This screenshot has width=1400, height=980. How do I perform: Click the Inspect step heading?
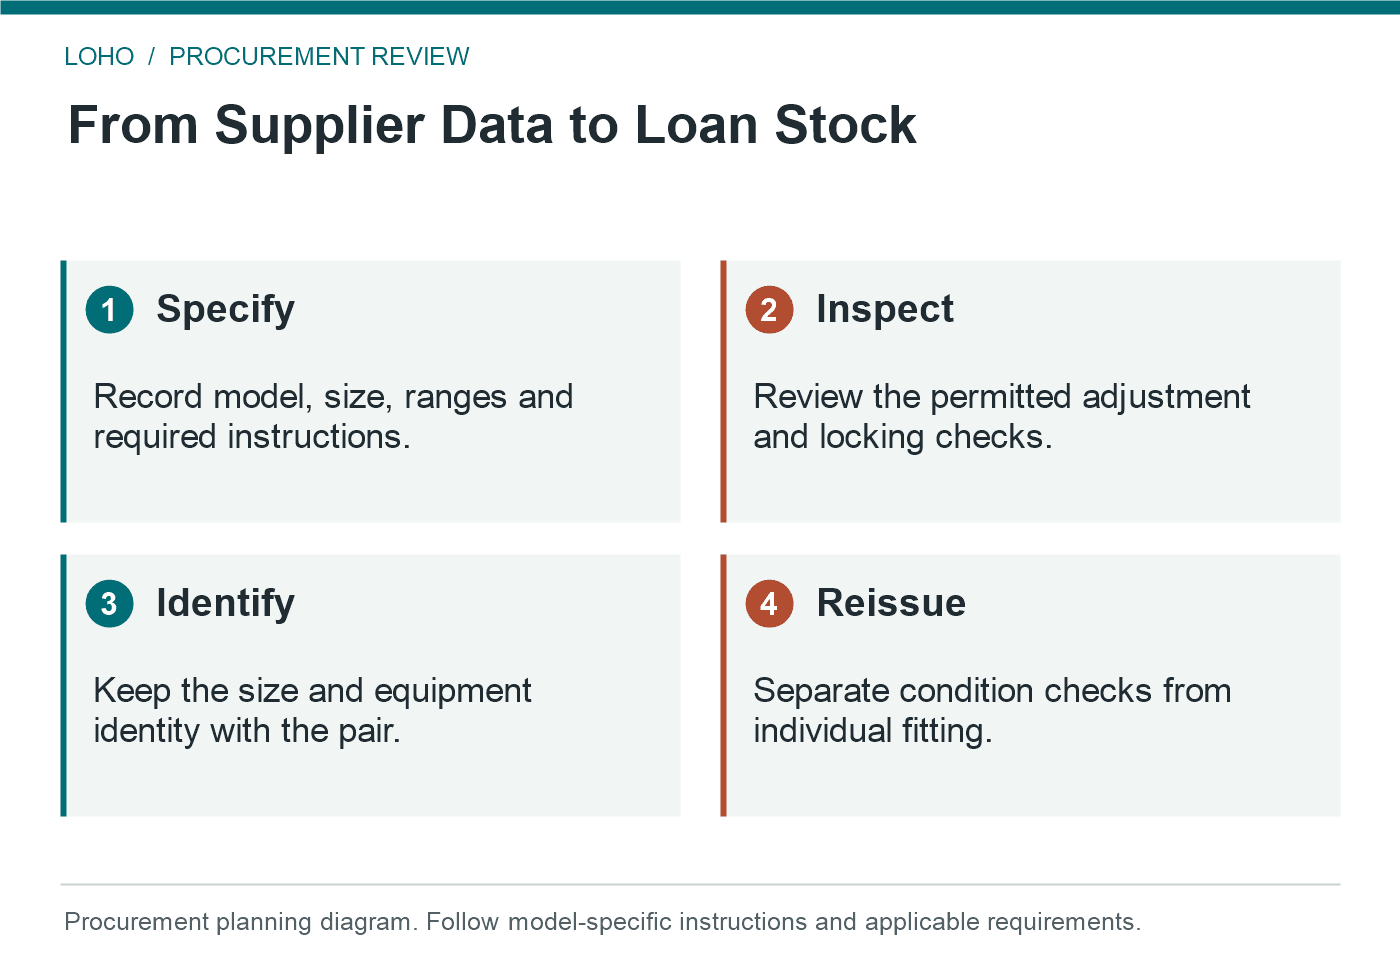885,309
